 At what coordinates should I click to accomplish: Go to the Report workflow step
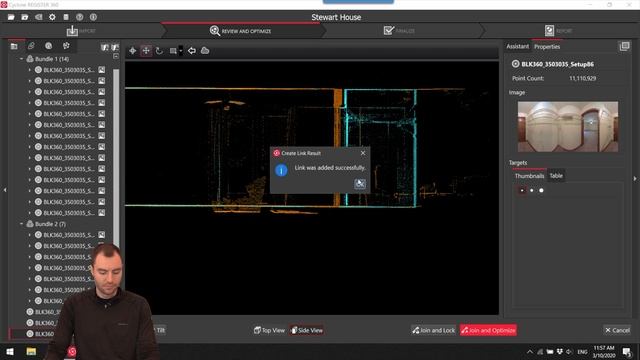point(558,31)
